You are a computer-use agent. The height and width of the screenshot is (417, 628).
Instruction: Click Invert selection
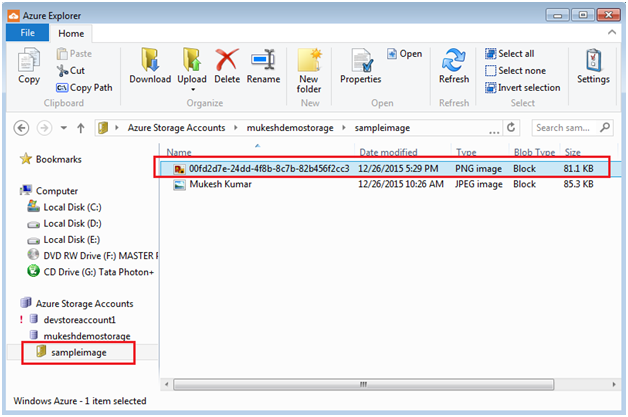coord(522,88)
